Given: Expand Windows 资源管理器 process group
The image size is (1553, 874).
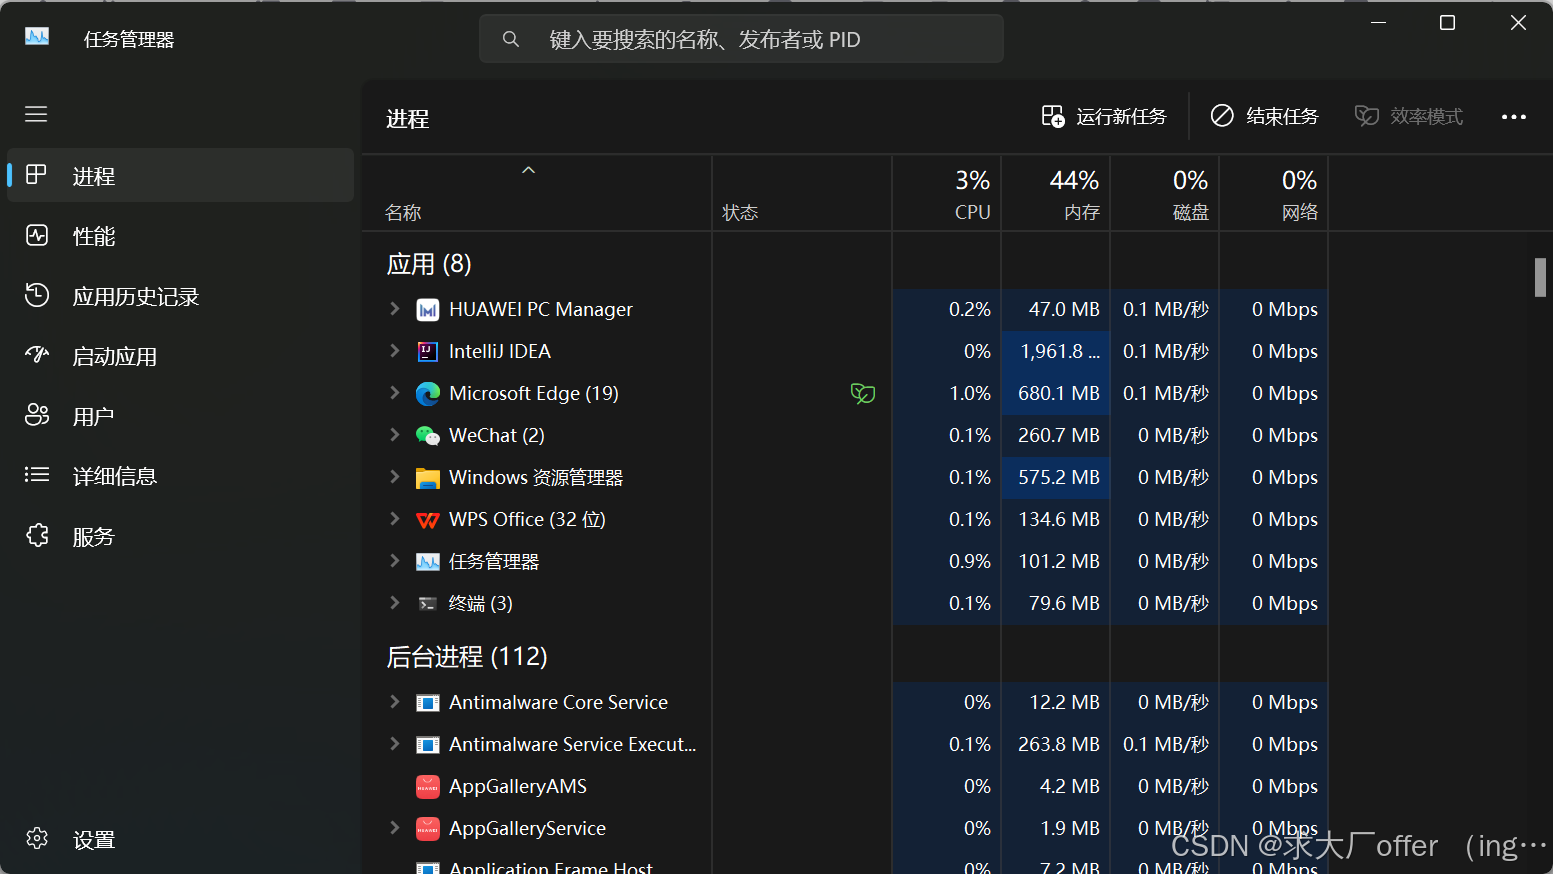Looking at the screenshot, I should coord(394,477).
